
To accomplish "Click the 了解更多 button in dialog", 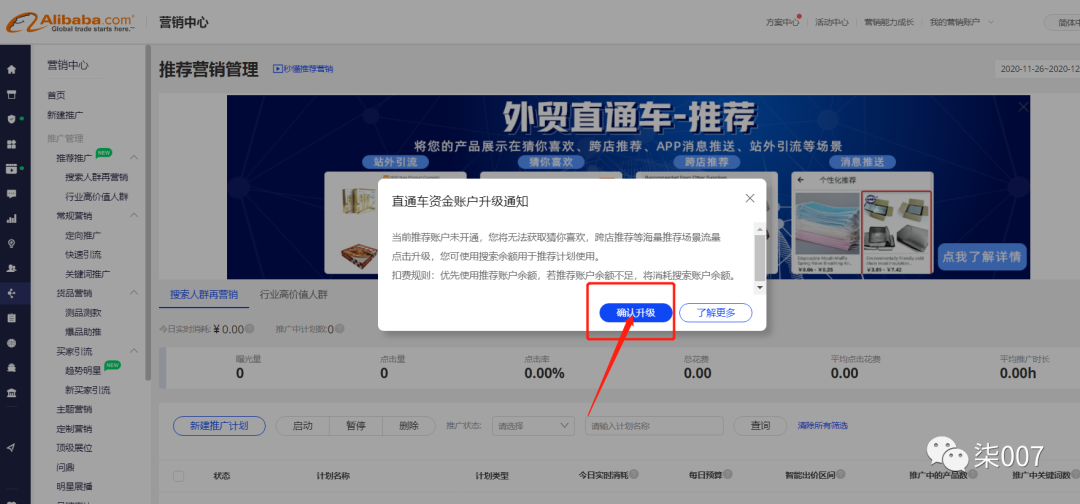I will (x=716, y=313).
